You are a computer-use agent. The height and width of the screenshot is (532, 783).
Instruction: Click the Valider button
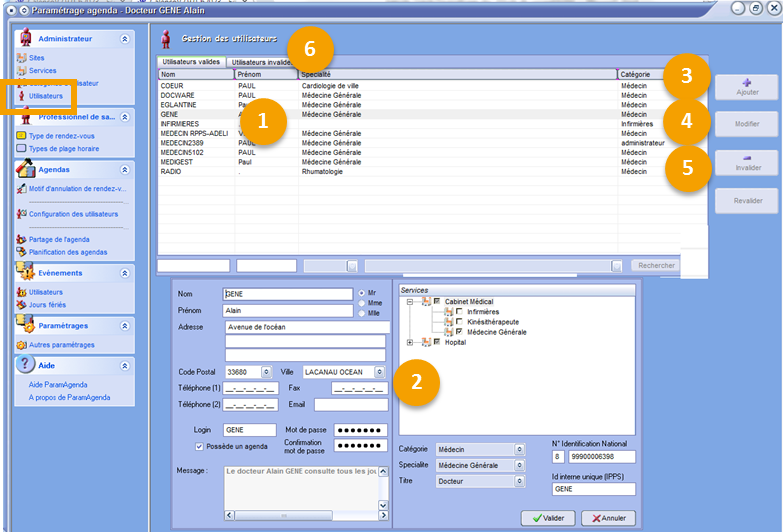click(547, 518)
